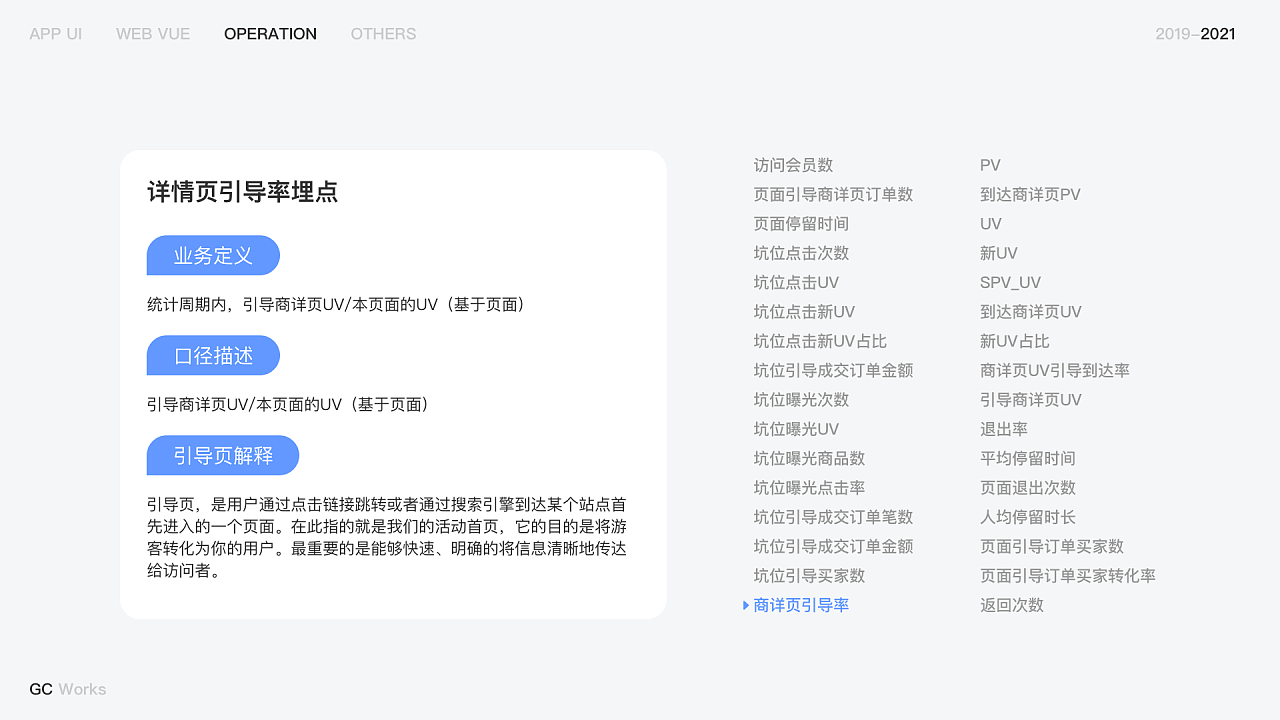Select 访问会员数 in the list
The image size is (1280, 720).
pos(793,165)
